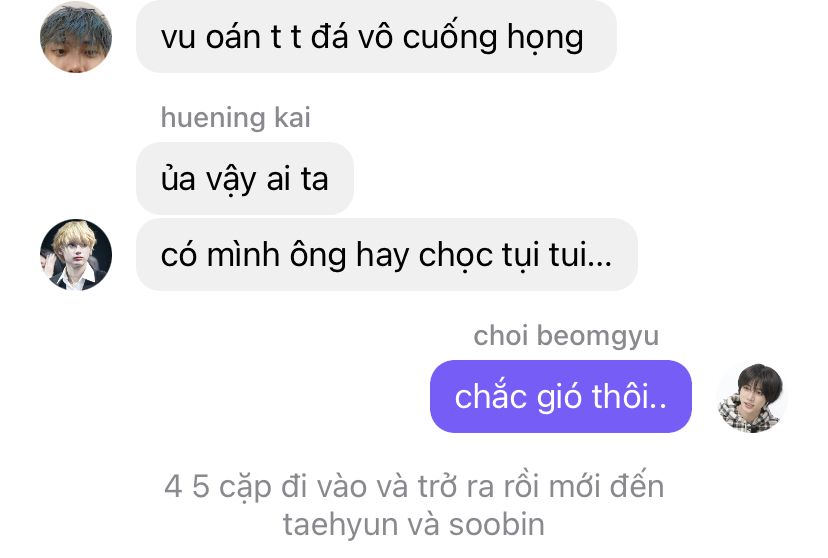828x558 pixels.
Task: Select the purple "chắc gió thôi.." bubble
Action: (561, 396)
